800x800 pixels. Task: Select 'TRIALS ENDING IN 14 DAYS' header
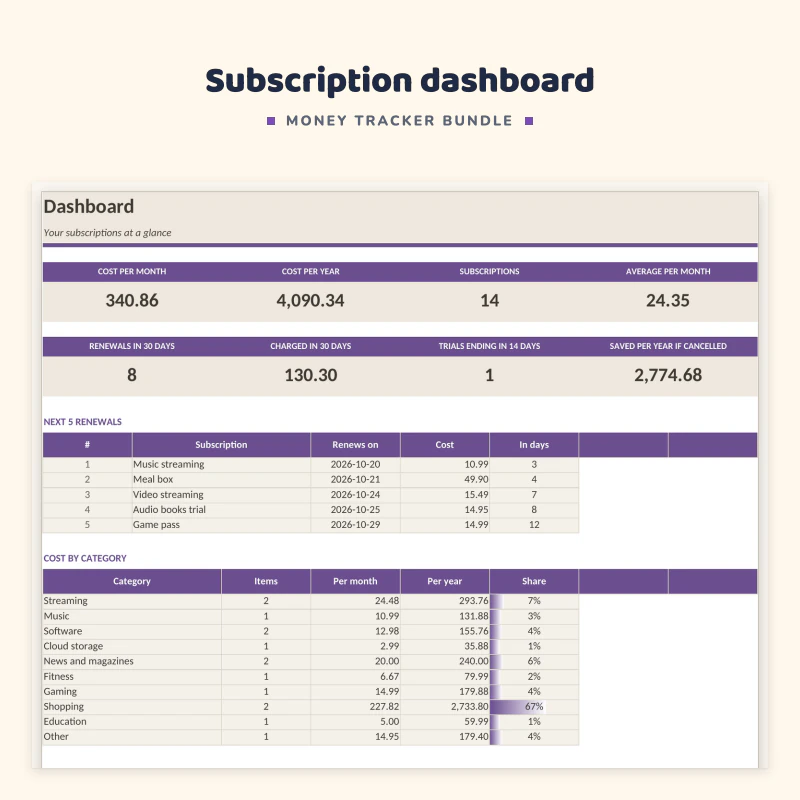pos(489,346)
